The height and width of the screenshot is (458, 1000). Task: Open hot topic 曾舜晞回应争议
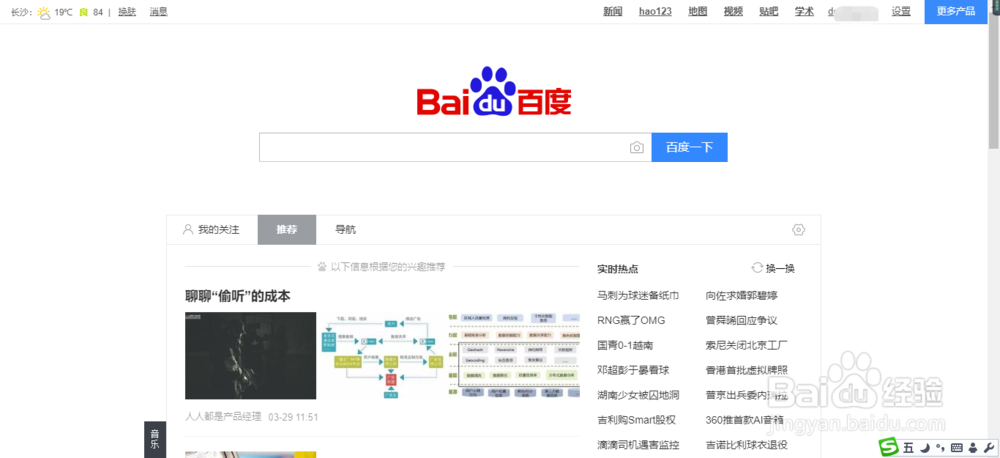[x=742, y=320]
